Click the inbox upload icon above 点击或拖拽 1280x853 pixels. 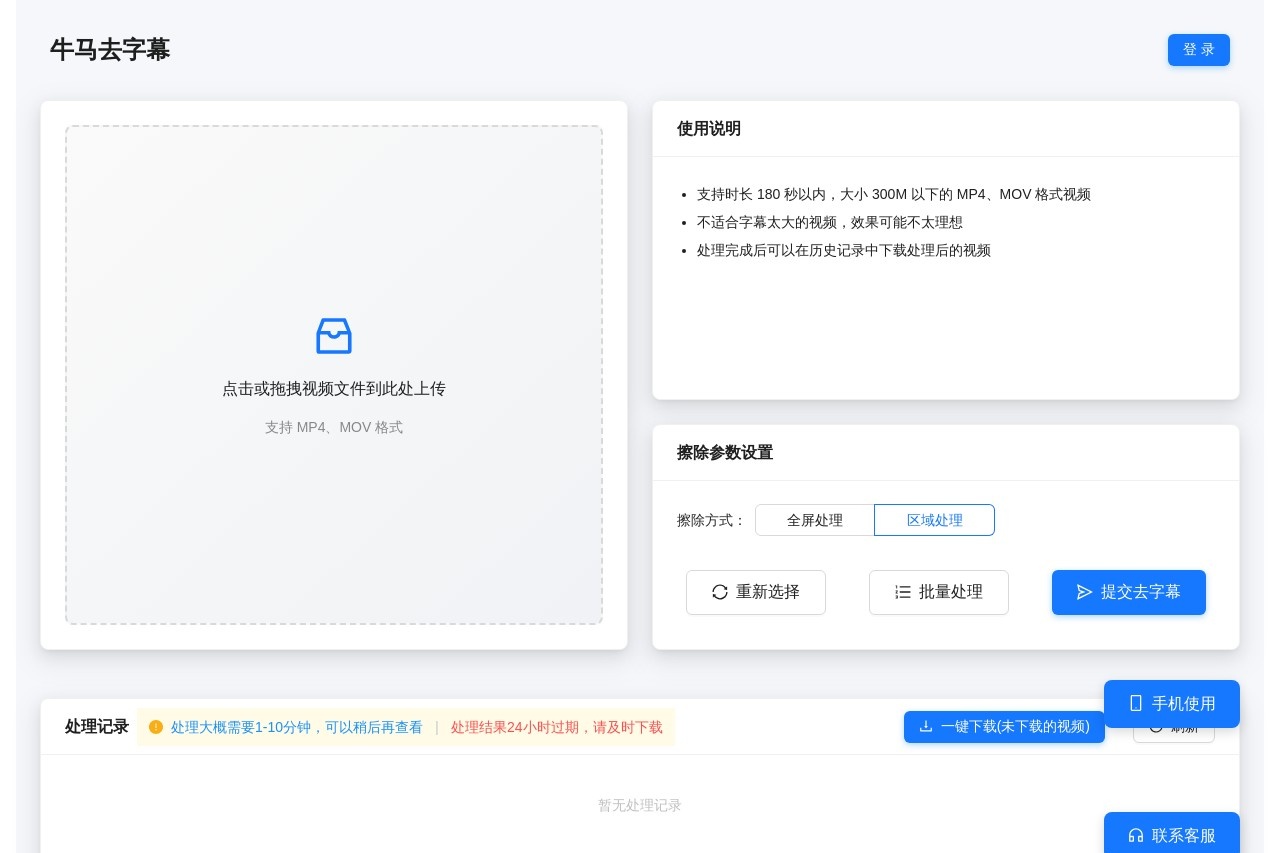pyautogui.click(x=334, y=336)
